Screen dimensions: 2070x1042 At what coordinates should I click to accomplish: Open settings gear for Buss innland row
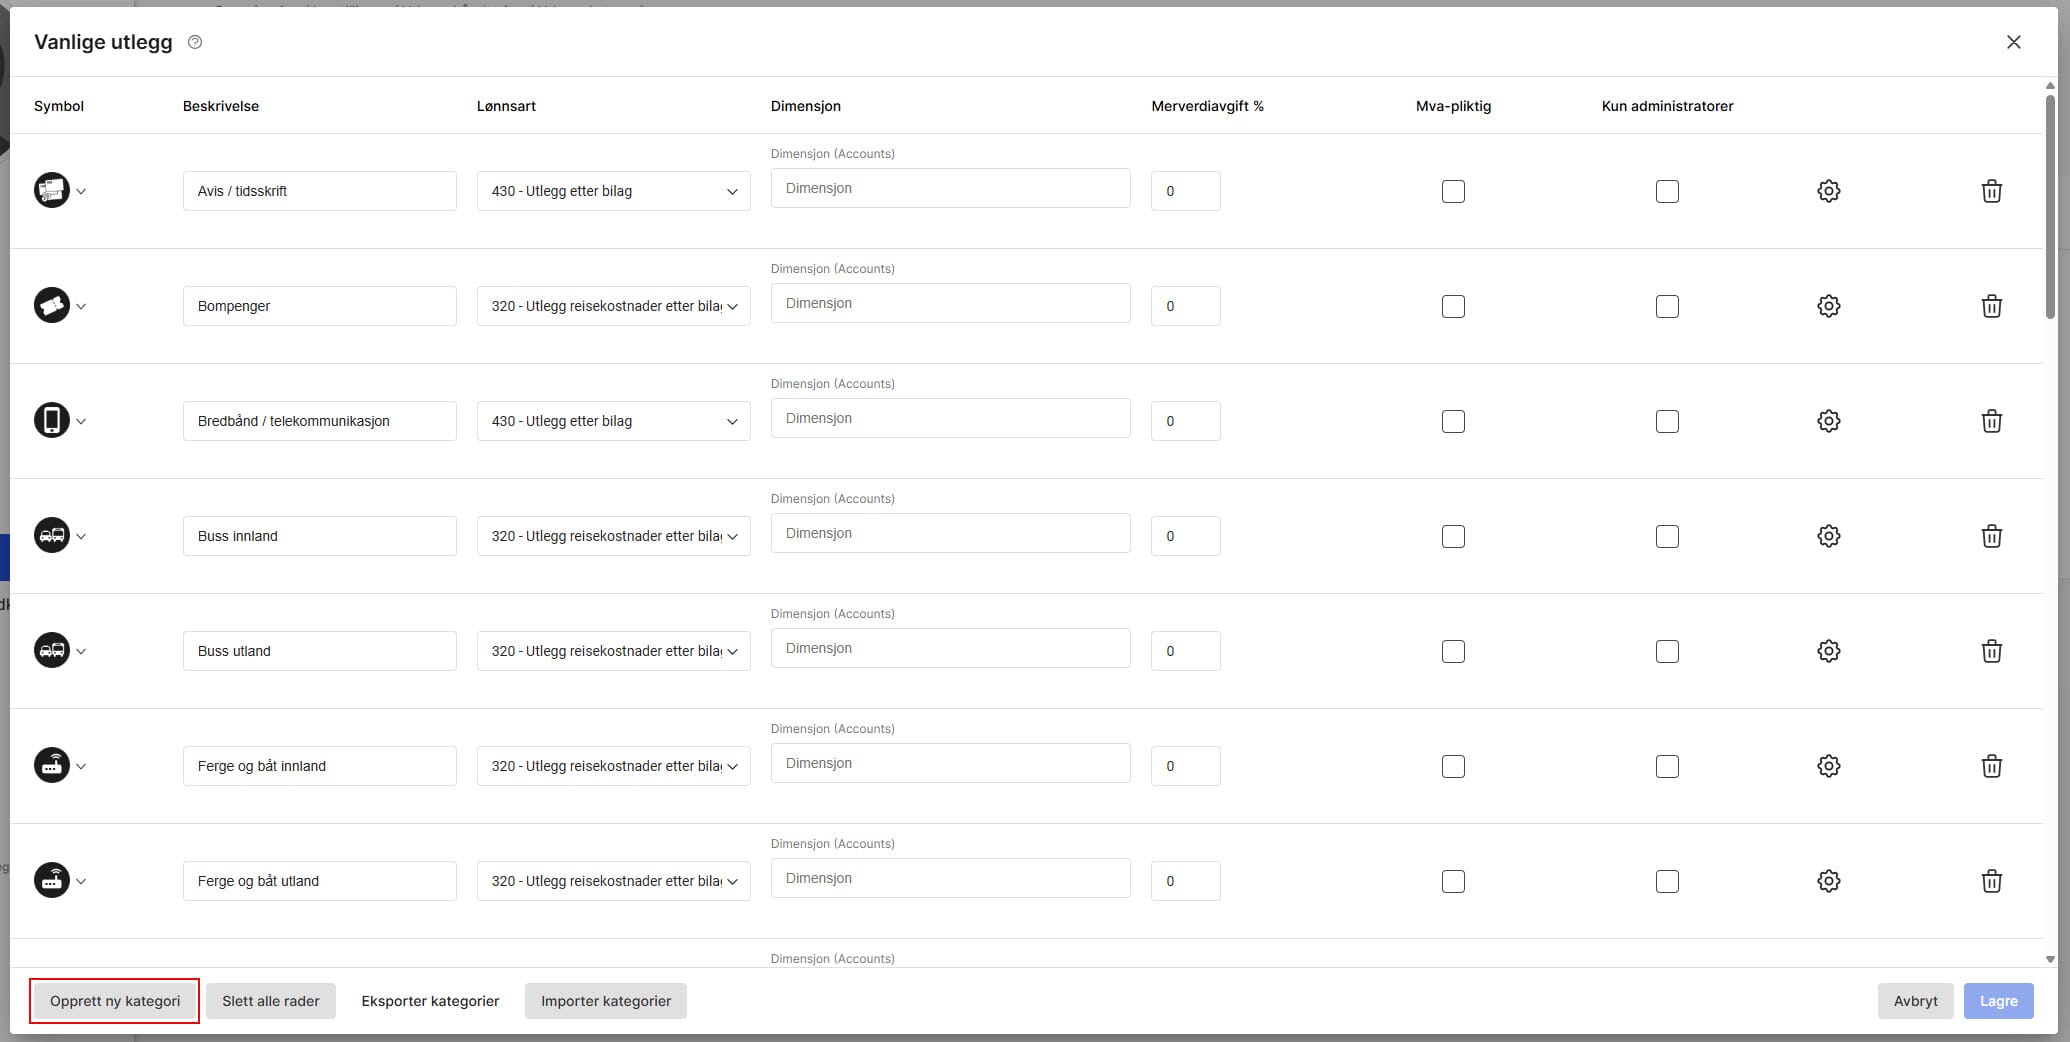[x=1828, y=536]
